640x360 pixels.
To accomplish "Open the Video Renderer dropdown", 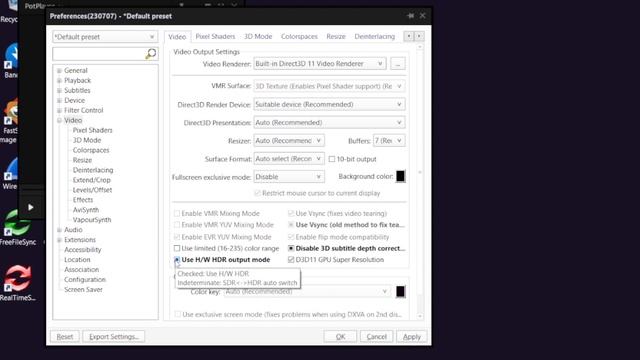I will (x=320, y=64).
